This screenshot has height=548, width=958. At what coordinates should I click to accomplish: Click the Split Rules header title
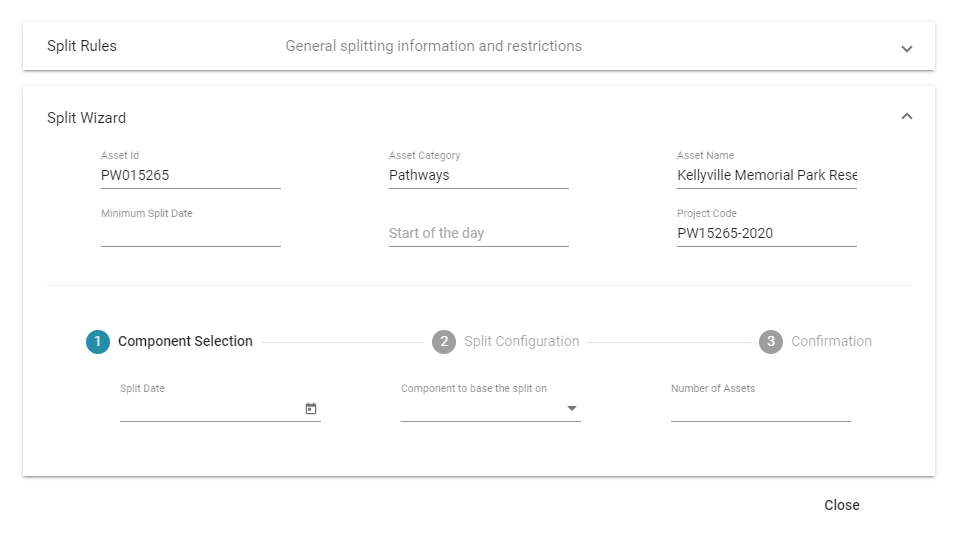click(x=82, y=46)
